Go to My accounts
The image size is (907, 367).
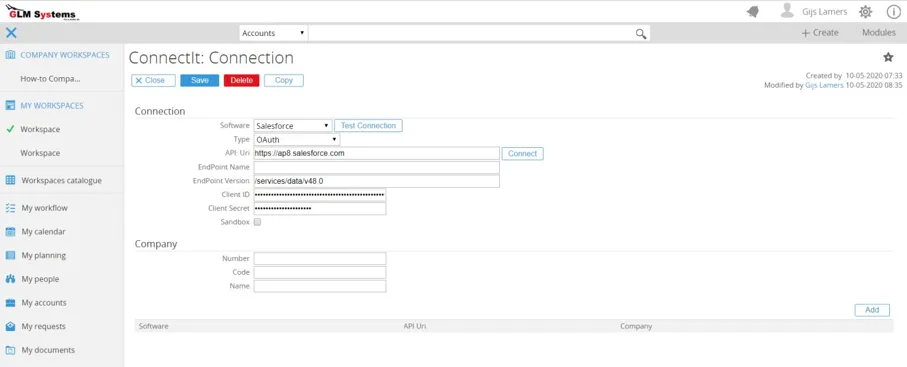pyautogui.click(x=44, y=303)
